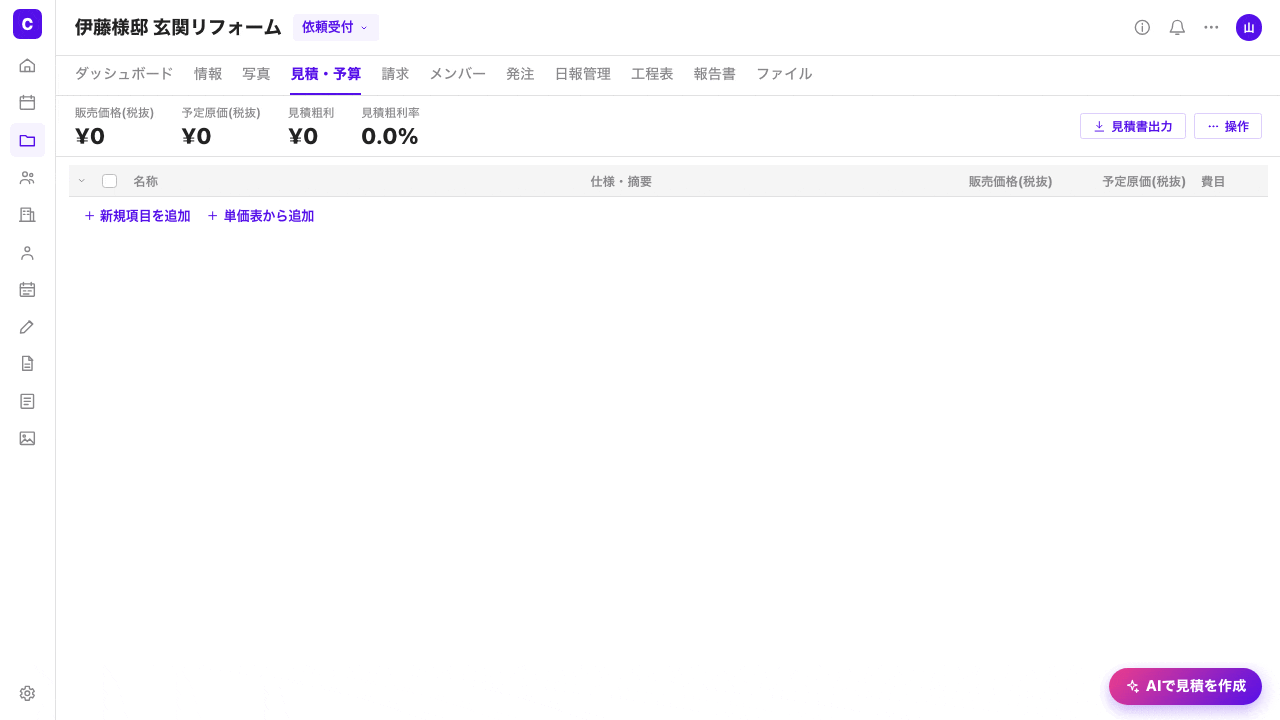Switch to the ダッシュボード tab
Screen dimensions: 1280x720
pos(124,74)
